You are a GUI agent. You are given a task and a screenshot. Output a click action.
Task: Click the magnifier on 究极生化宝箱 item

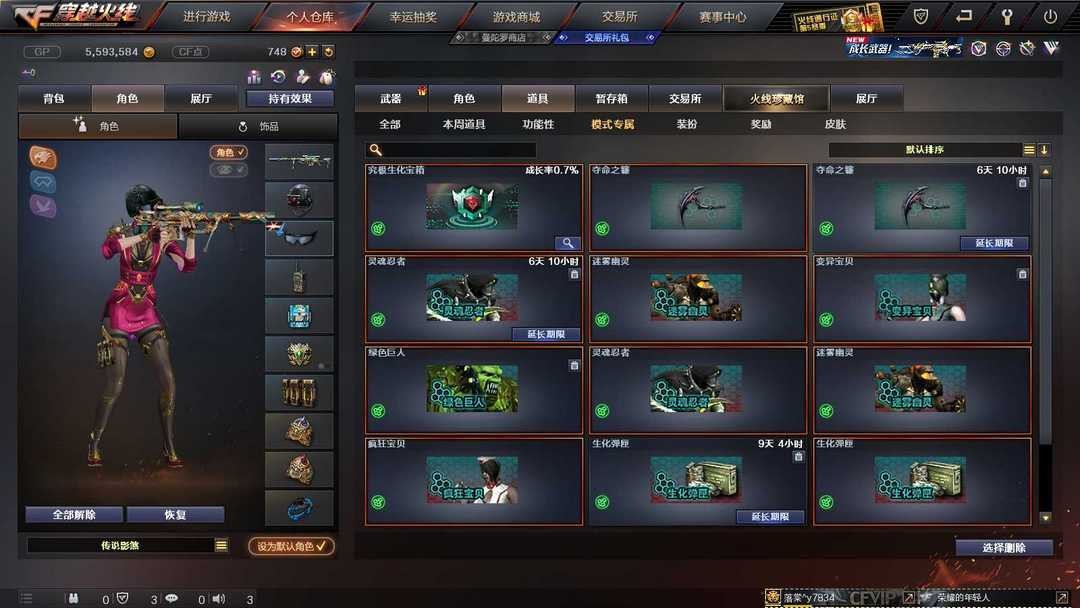(568, 242)
